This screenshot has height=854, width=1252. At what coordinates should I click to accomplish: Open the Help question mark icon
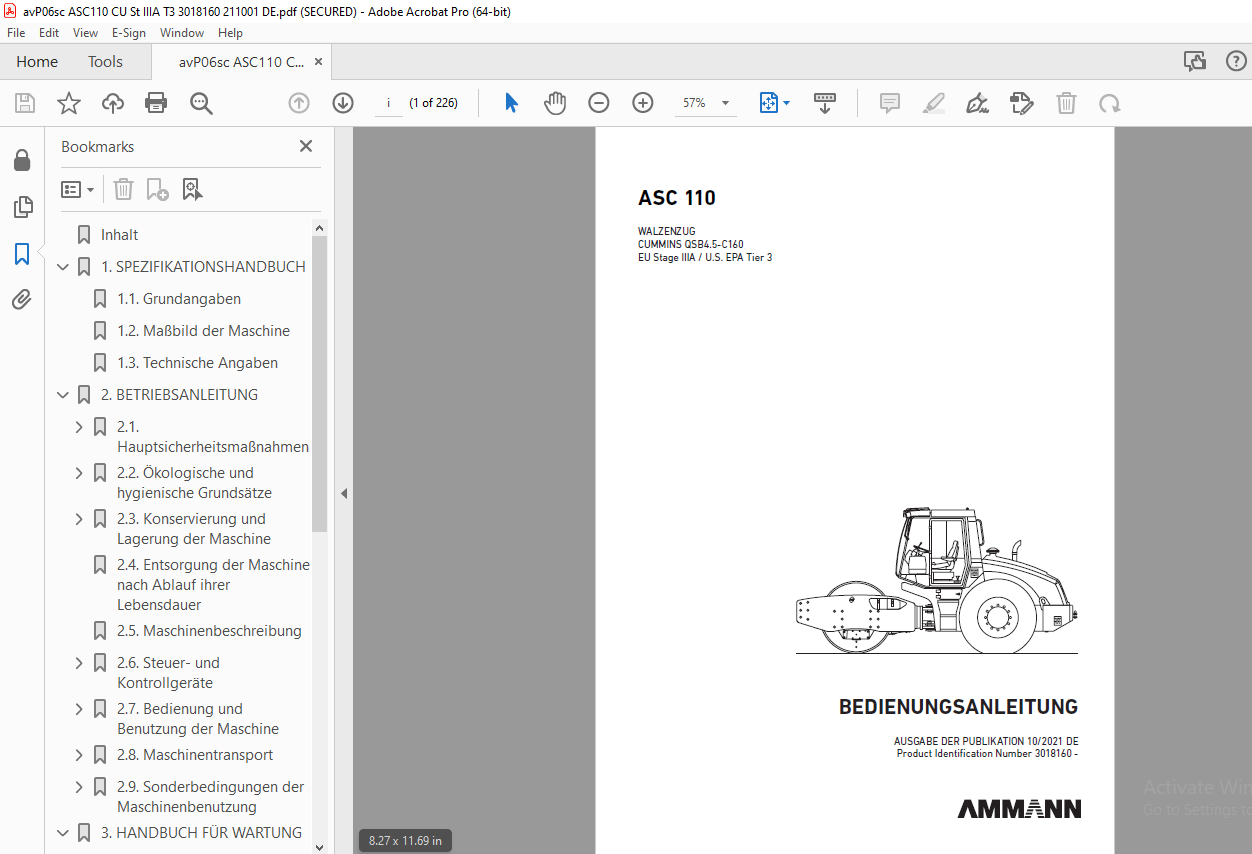pos(1236,61)
